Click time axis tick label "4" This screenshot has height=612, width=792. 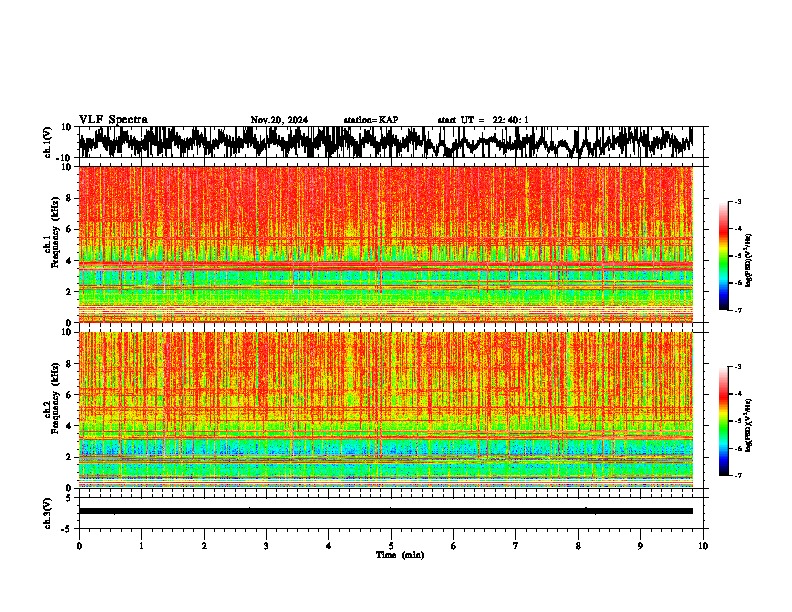(329, 546)
